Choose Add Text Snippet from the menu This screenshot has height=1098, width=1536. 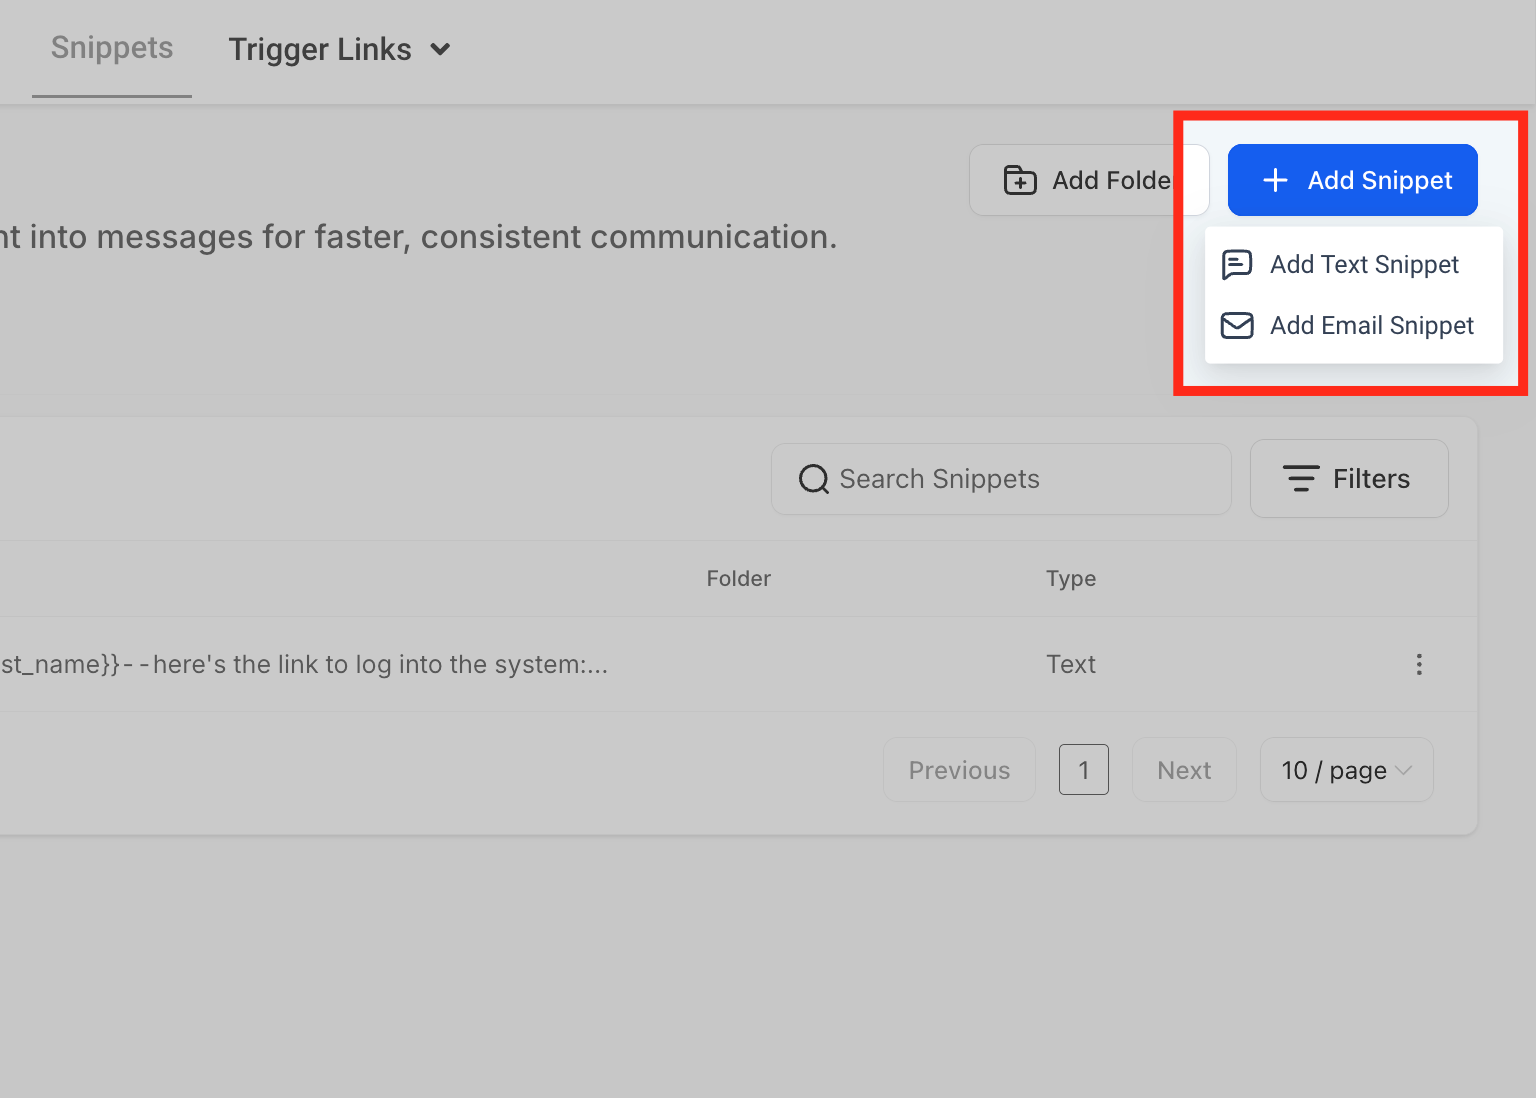(1364, 264)
